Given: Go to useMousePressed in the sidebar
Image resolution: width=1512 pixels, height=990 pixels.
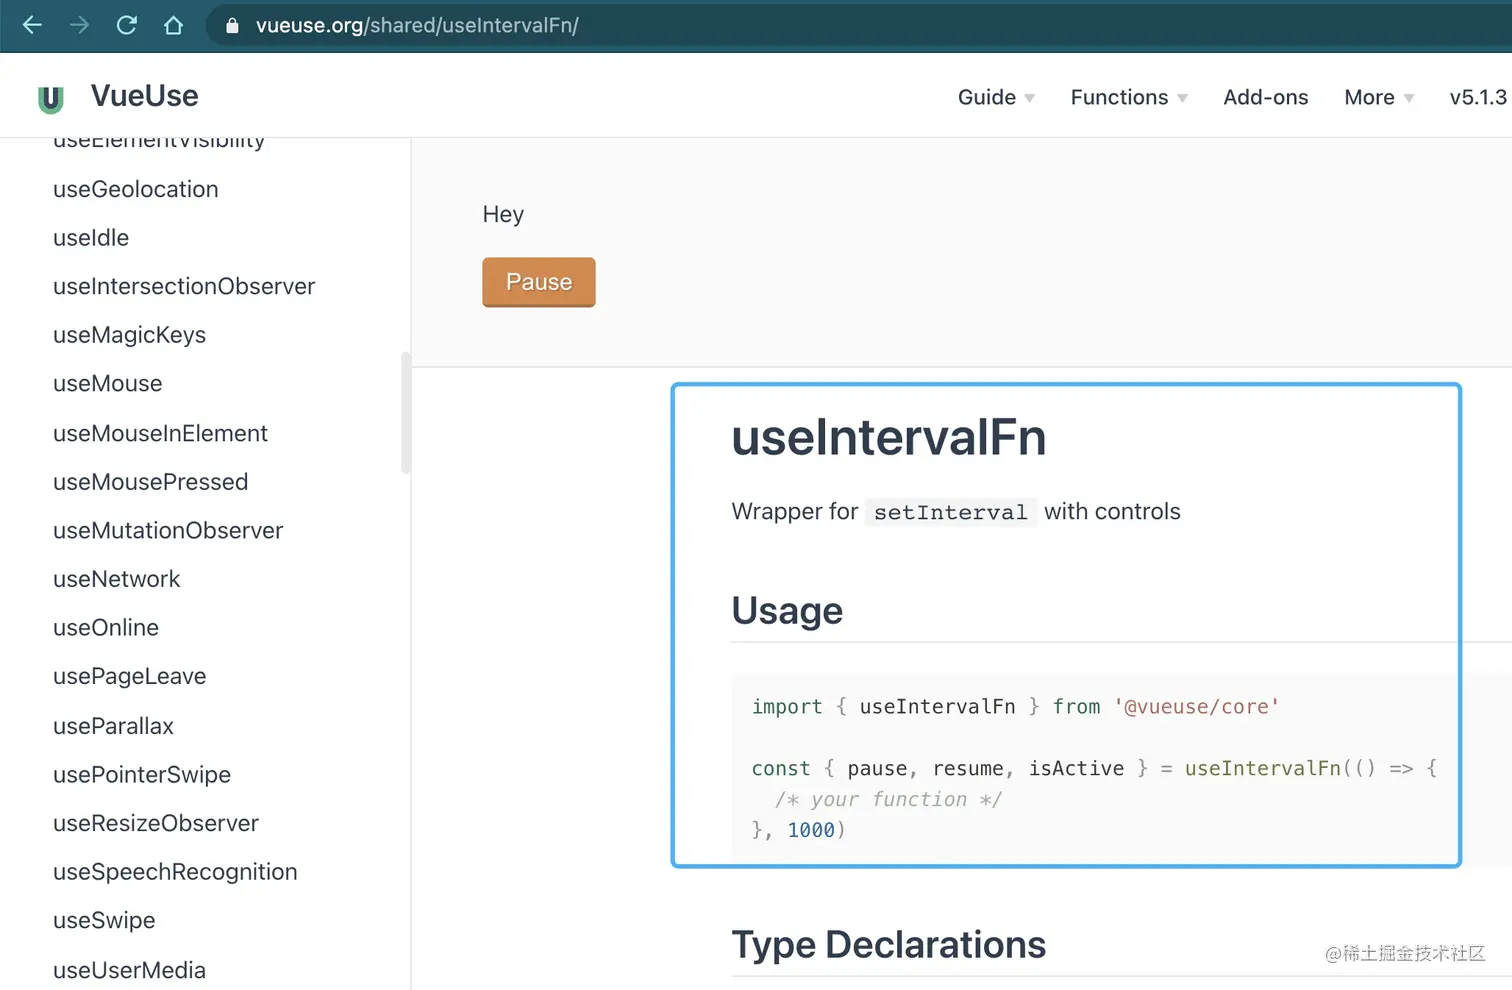Looking at the screenshot, I should tap(151, 482).
